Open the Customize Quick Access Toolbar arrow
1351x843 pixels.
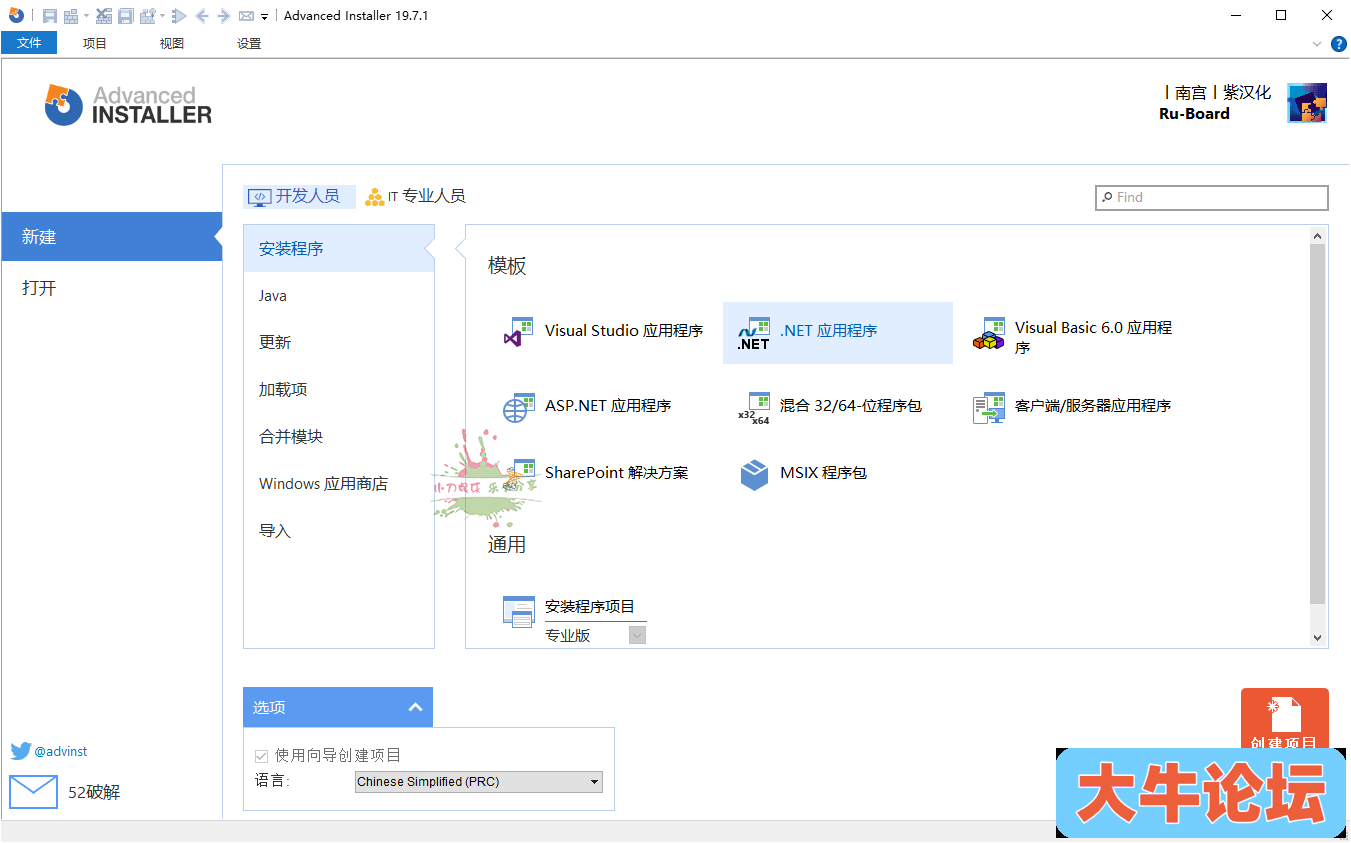click(x=264, y=16)
